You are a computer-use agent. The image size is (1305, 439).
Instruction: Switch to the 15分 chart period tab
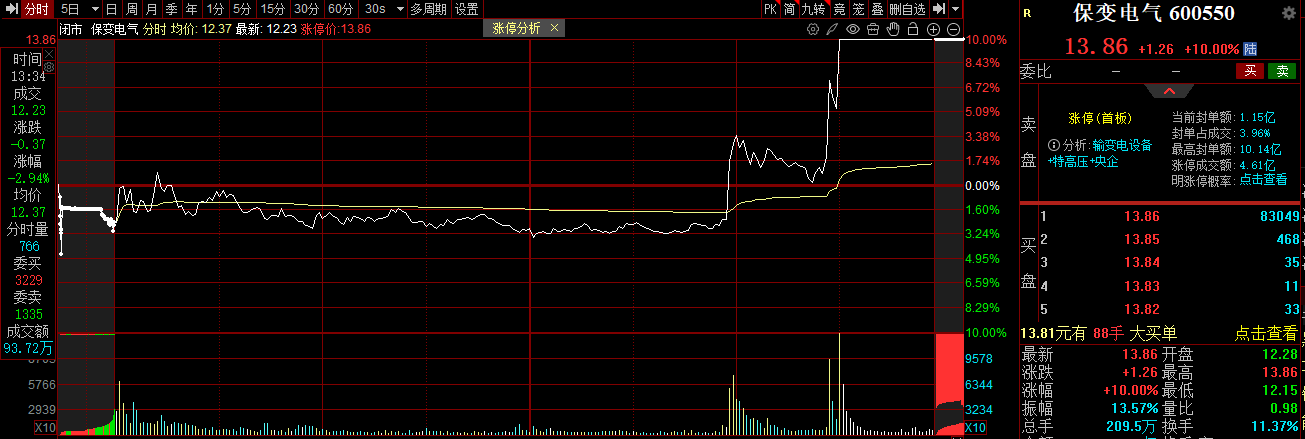point(272,9)
